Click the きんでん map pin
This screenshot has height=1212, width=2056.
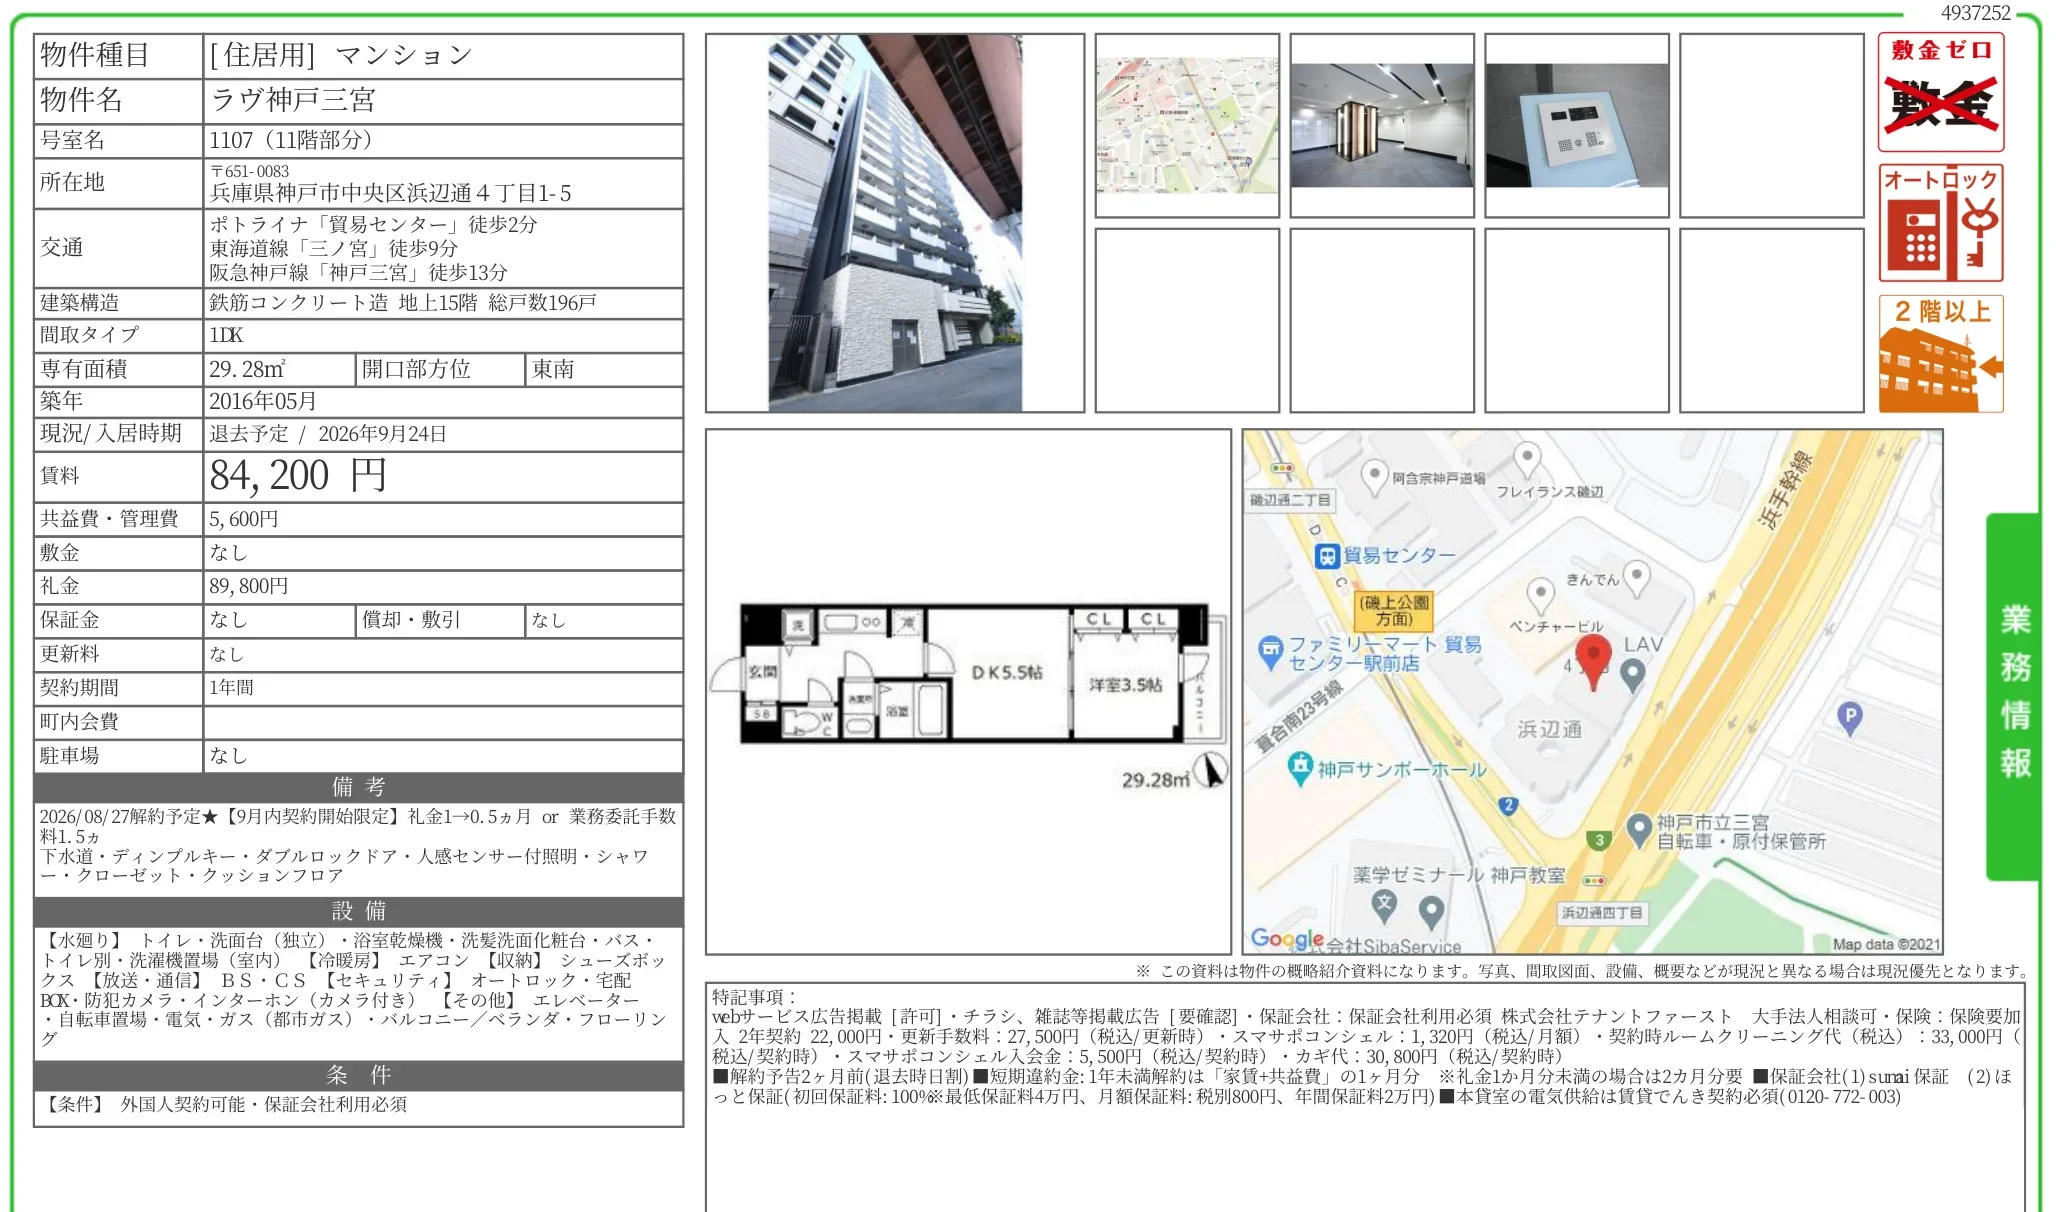pyautogui.click(x=1636, y=578)
